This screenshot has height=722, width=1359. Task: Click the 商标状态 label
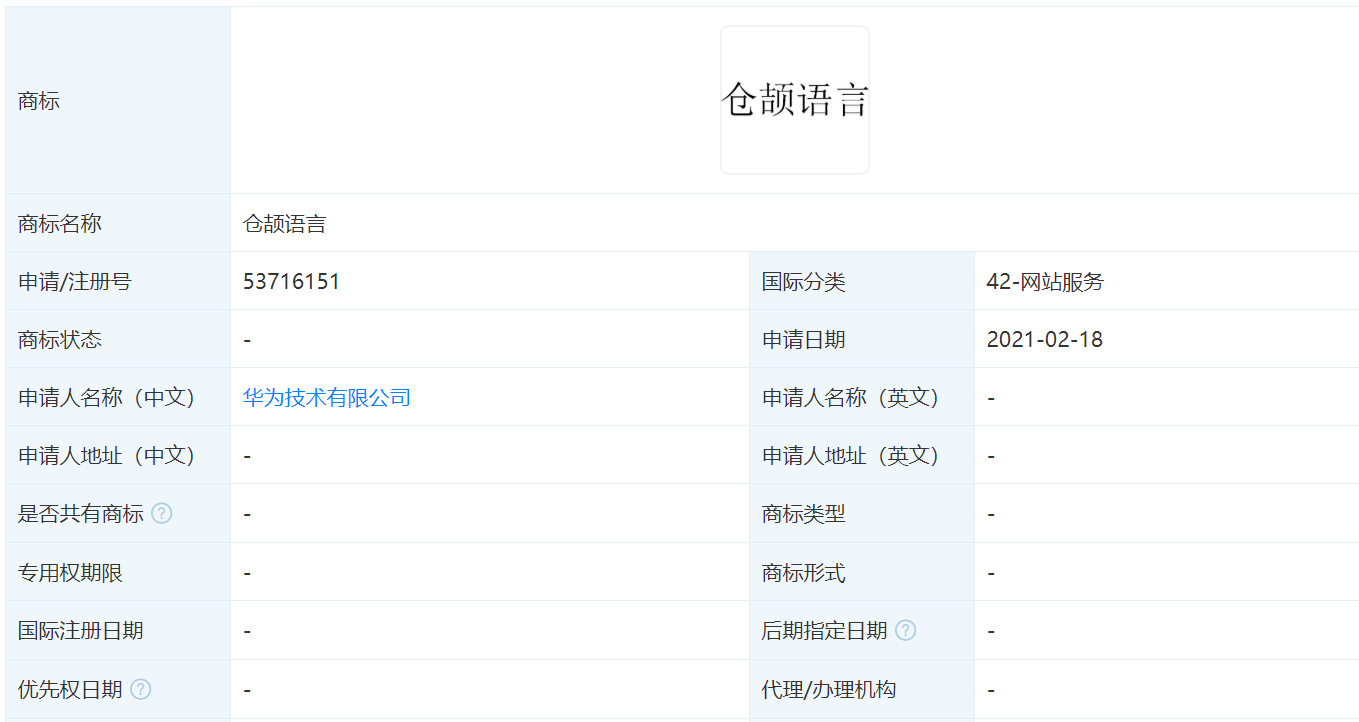pos(60,340)
